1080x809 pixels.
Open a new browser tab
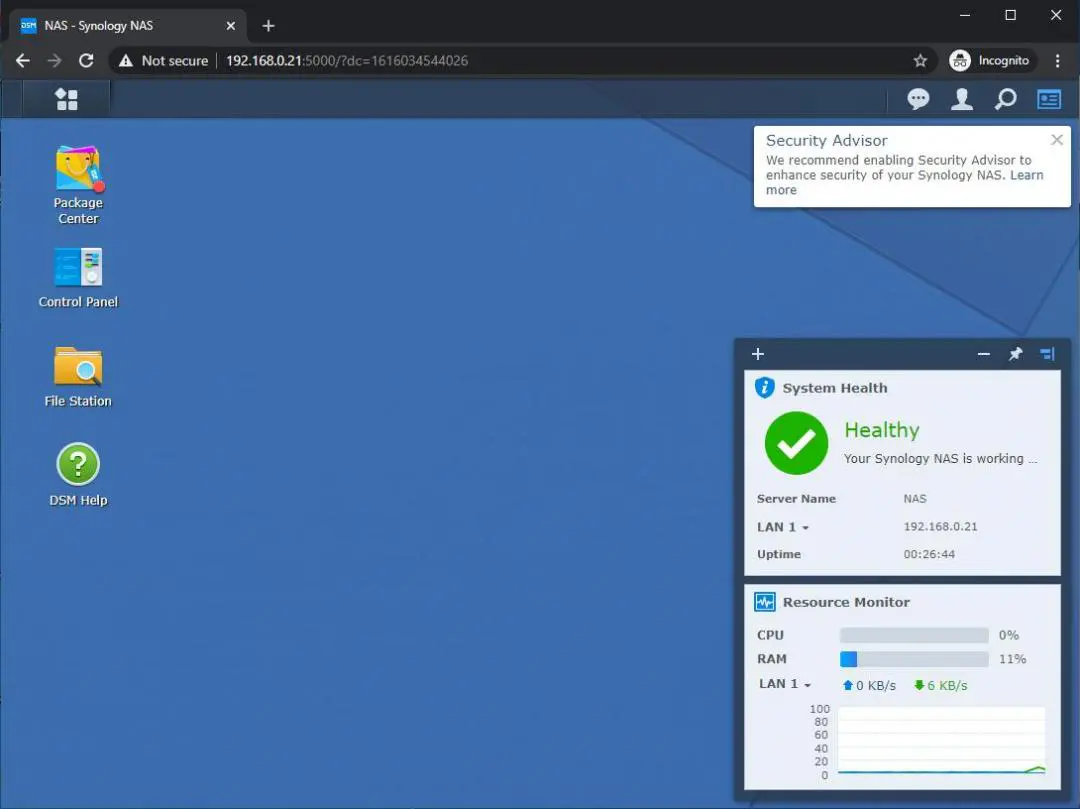269,25
